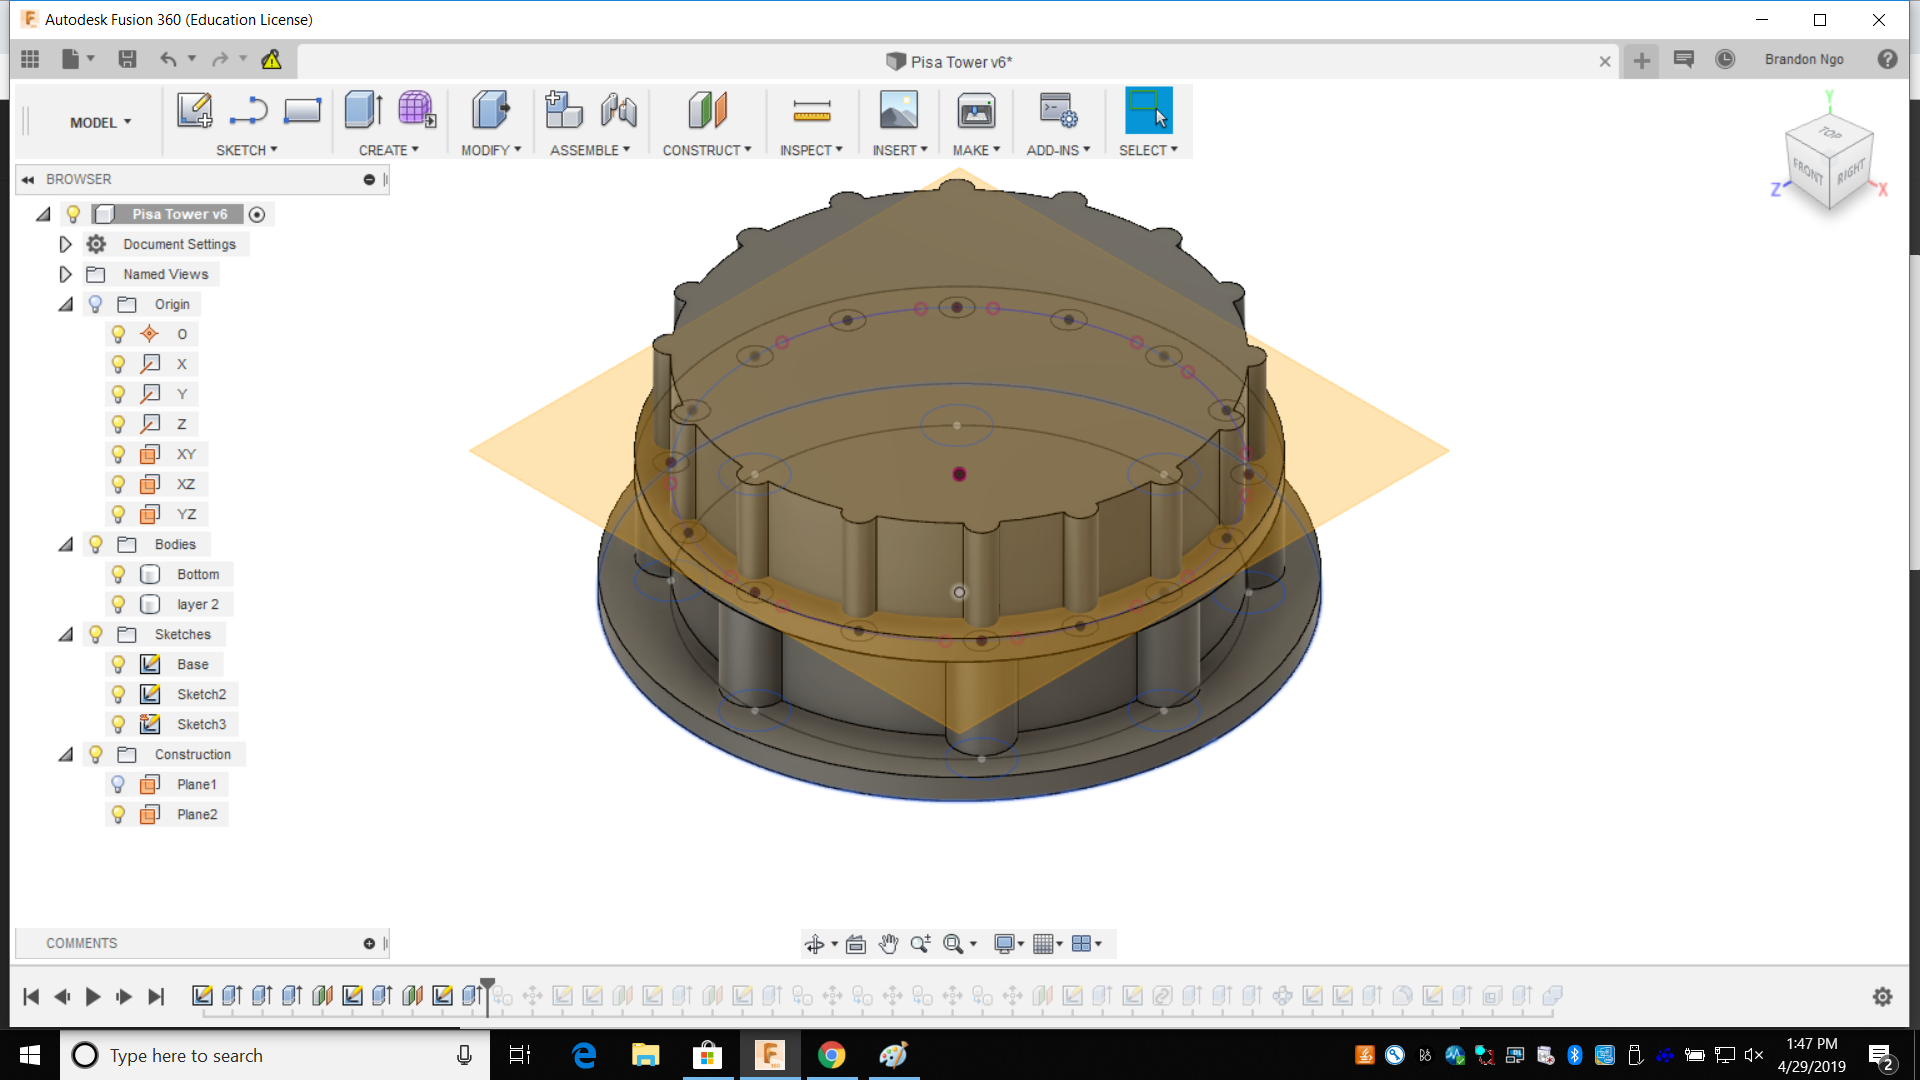This screenshot has width=1920, height=1080.
Task: Open the File menu dropdown
Action: (78, 60)
